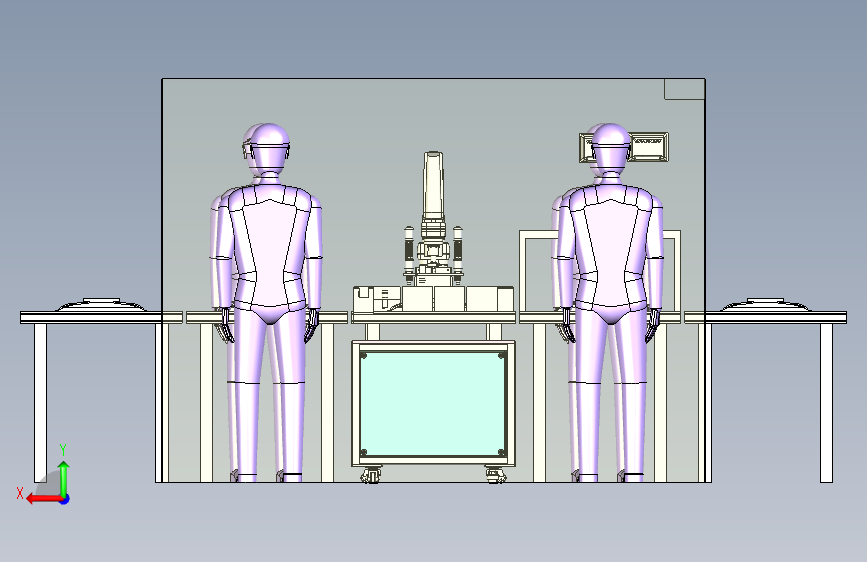
Task: Select the "X" axis label
Action: [20, 493]
